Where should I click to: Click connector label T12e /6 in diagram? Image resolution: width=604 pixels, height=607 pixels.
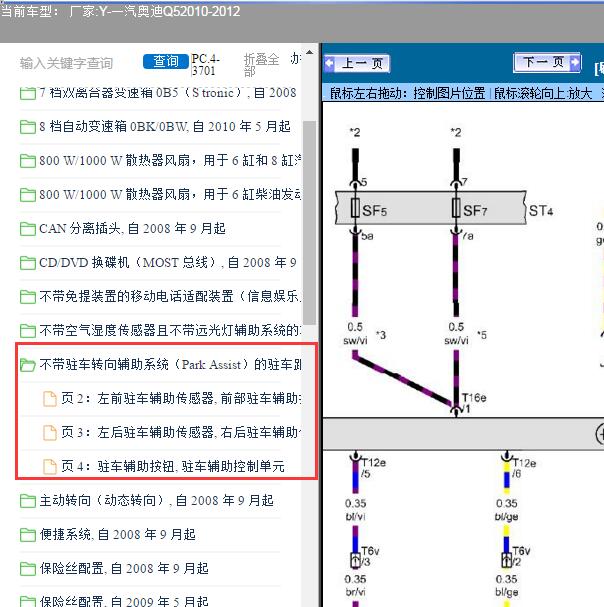(525, 468)
